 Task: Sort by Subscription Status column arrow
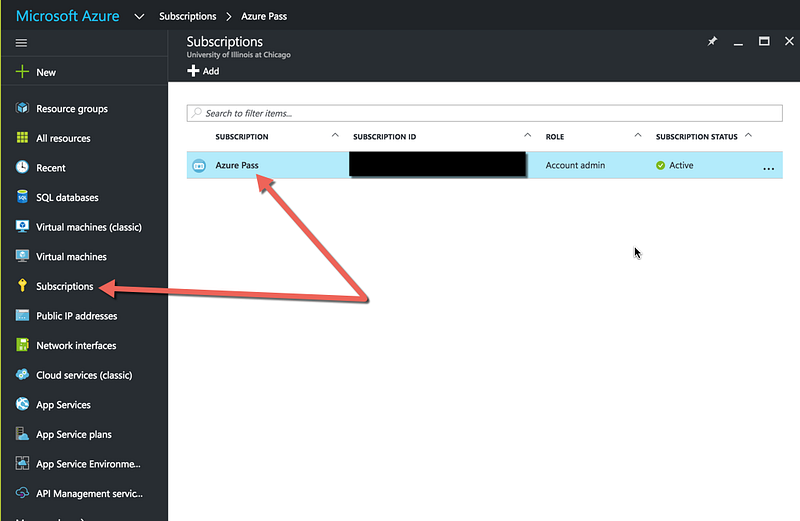(x=748, y=135)
